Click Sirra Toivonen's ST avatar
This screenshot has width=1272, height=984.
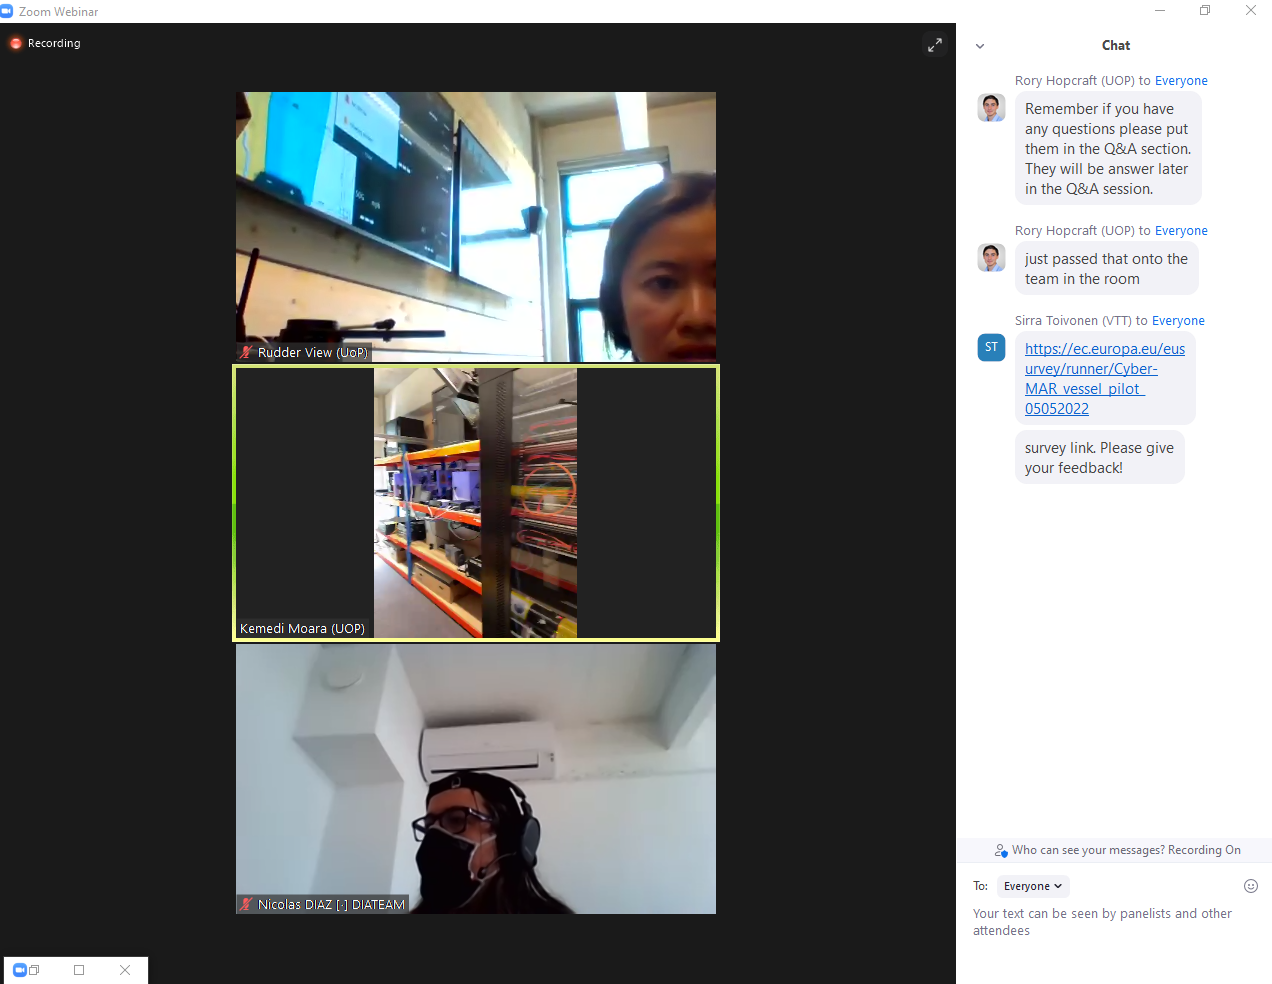click(x=991, y=347)
